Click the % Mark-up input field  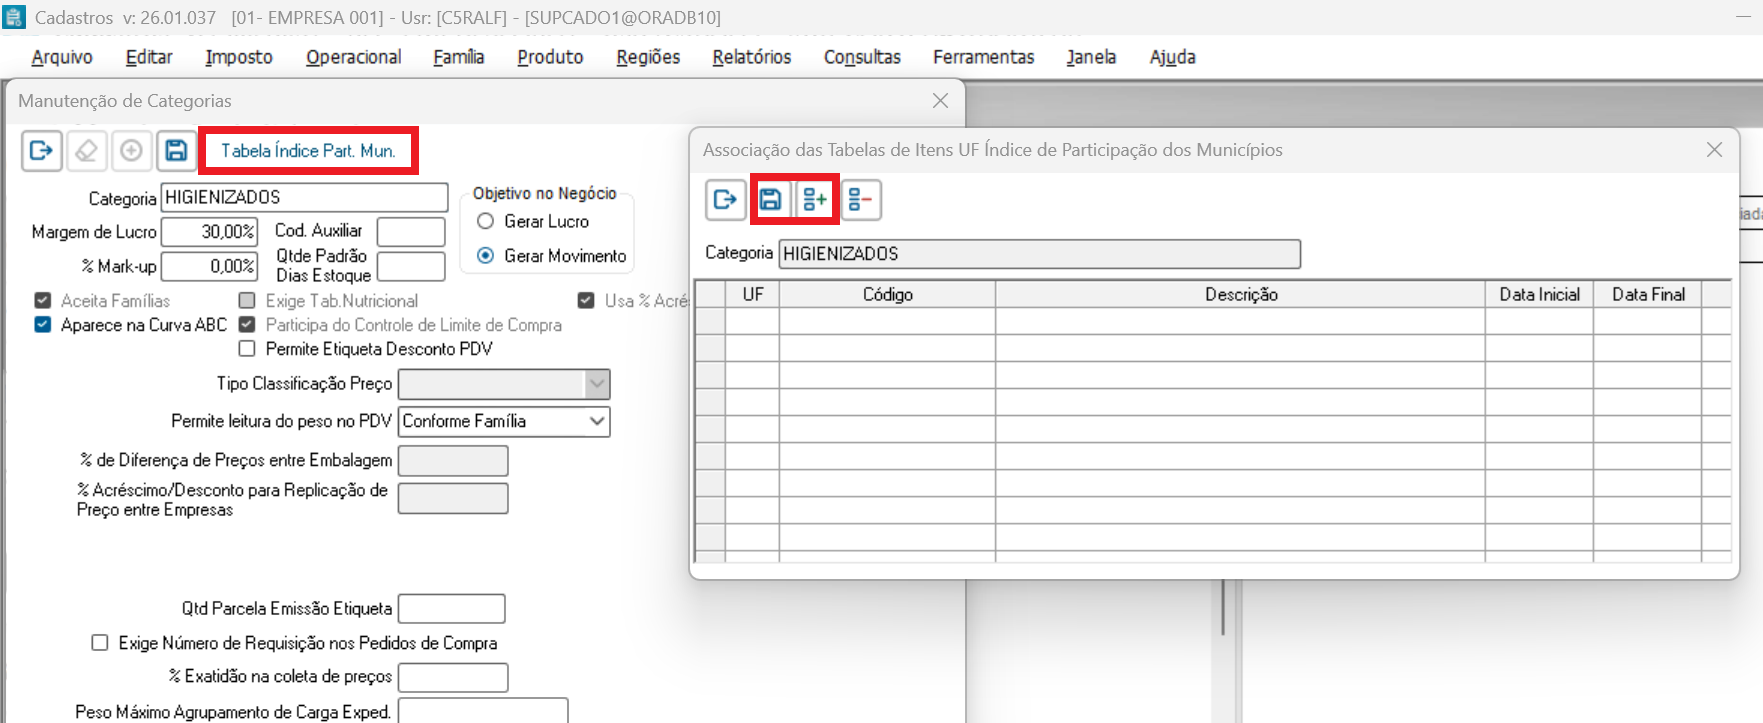tap(209, 266)
